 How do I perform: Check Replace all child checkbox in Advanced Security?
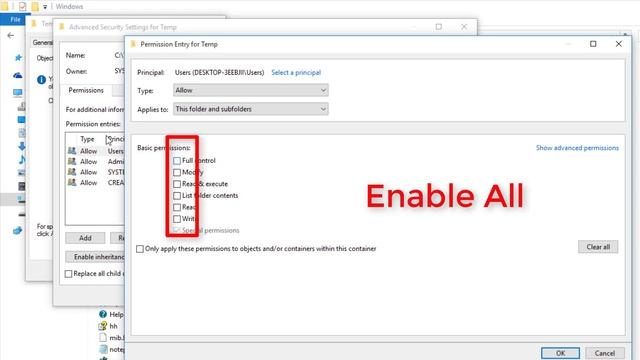(69, 273)
